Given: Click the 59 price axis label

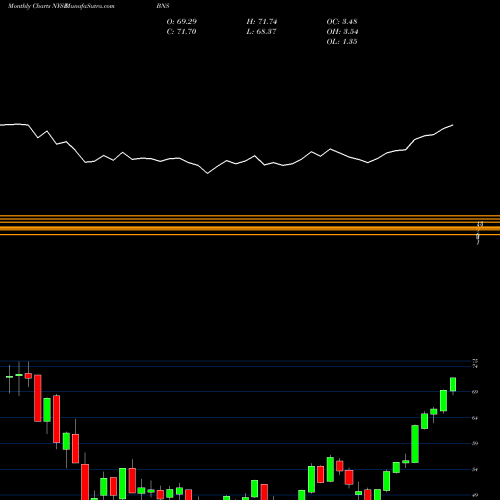Looking at the screenshot, I should click(475, 443).
